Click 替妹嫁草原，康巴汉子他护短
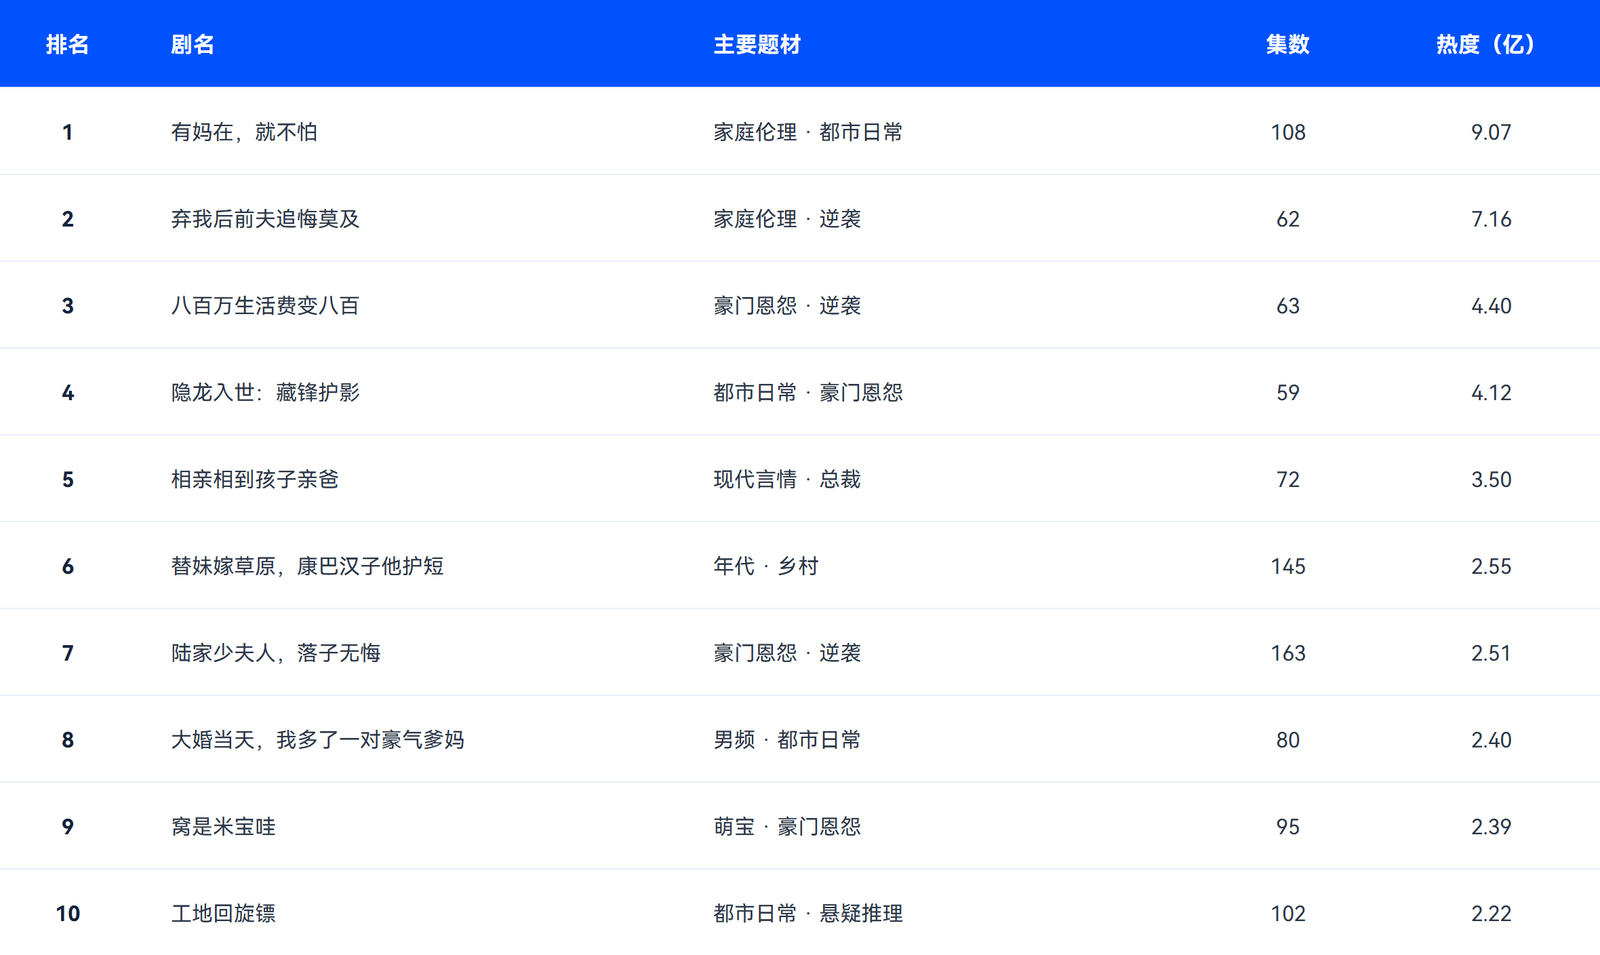1600x955 pixels. (307, 567)
